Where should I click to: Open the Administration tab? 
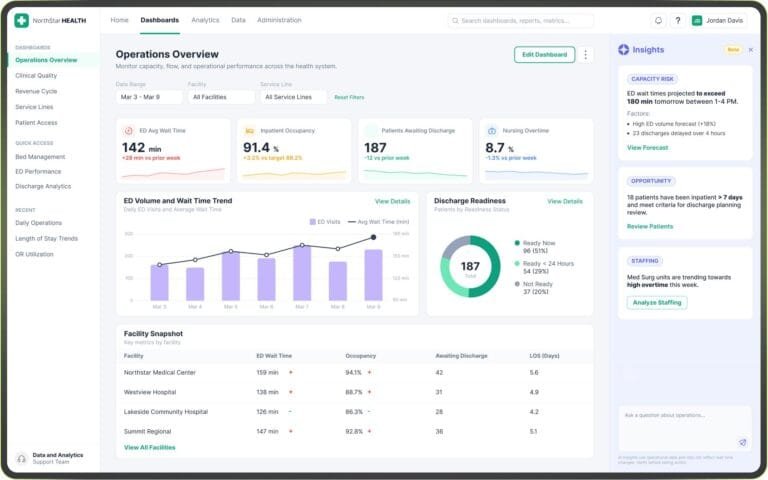tap(279, 20)
